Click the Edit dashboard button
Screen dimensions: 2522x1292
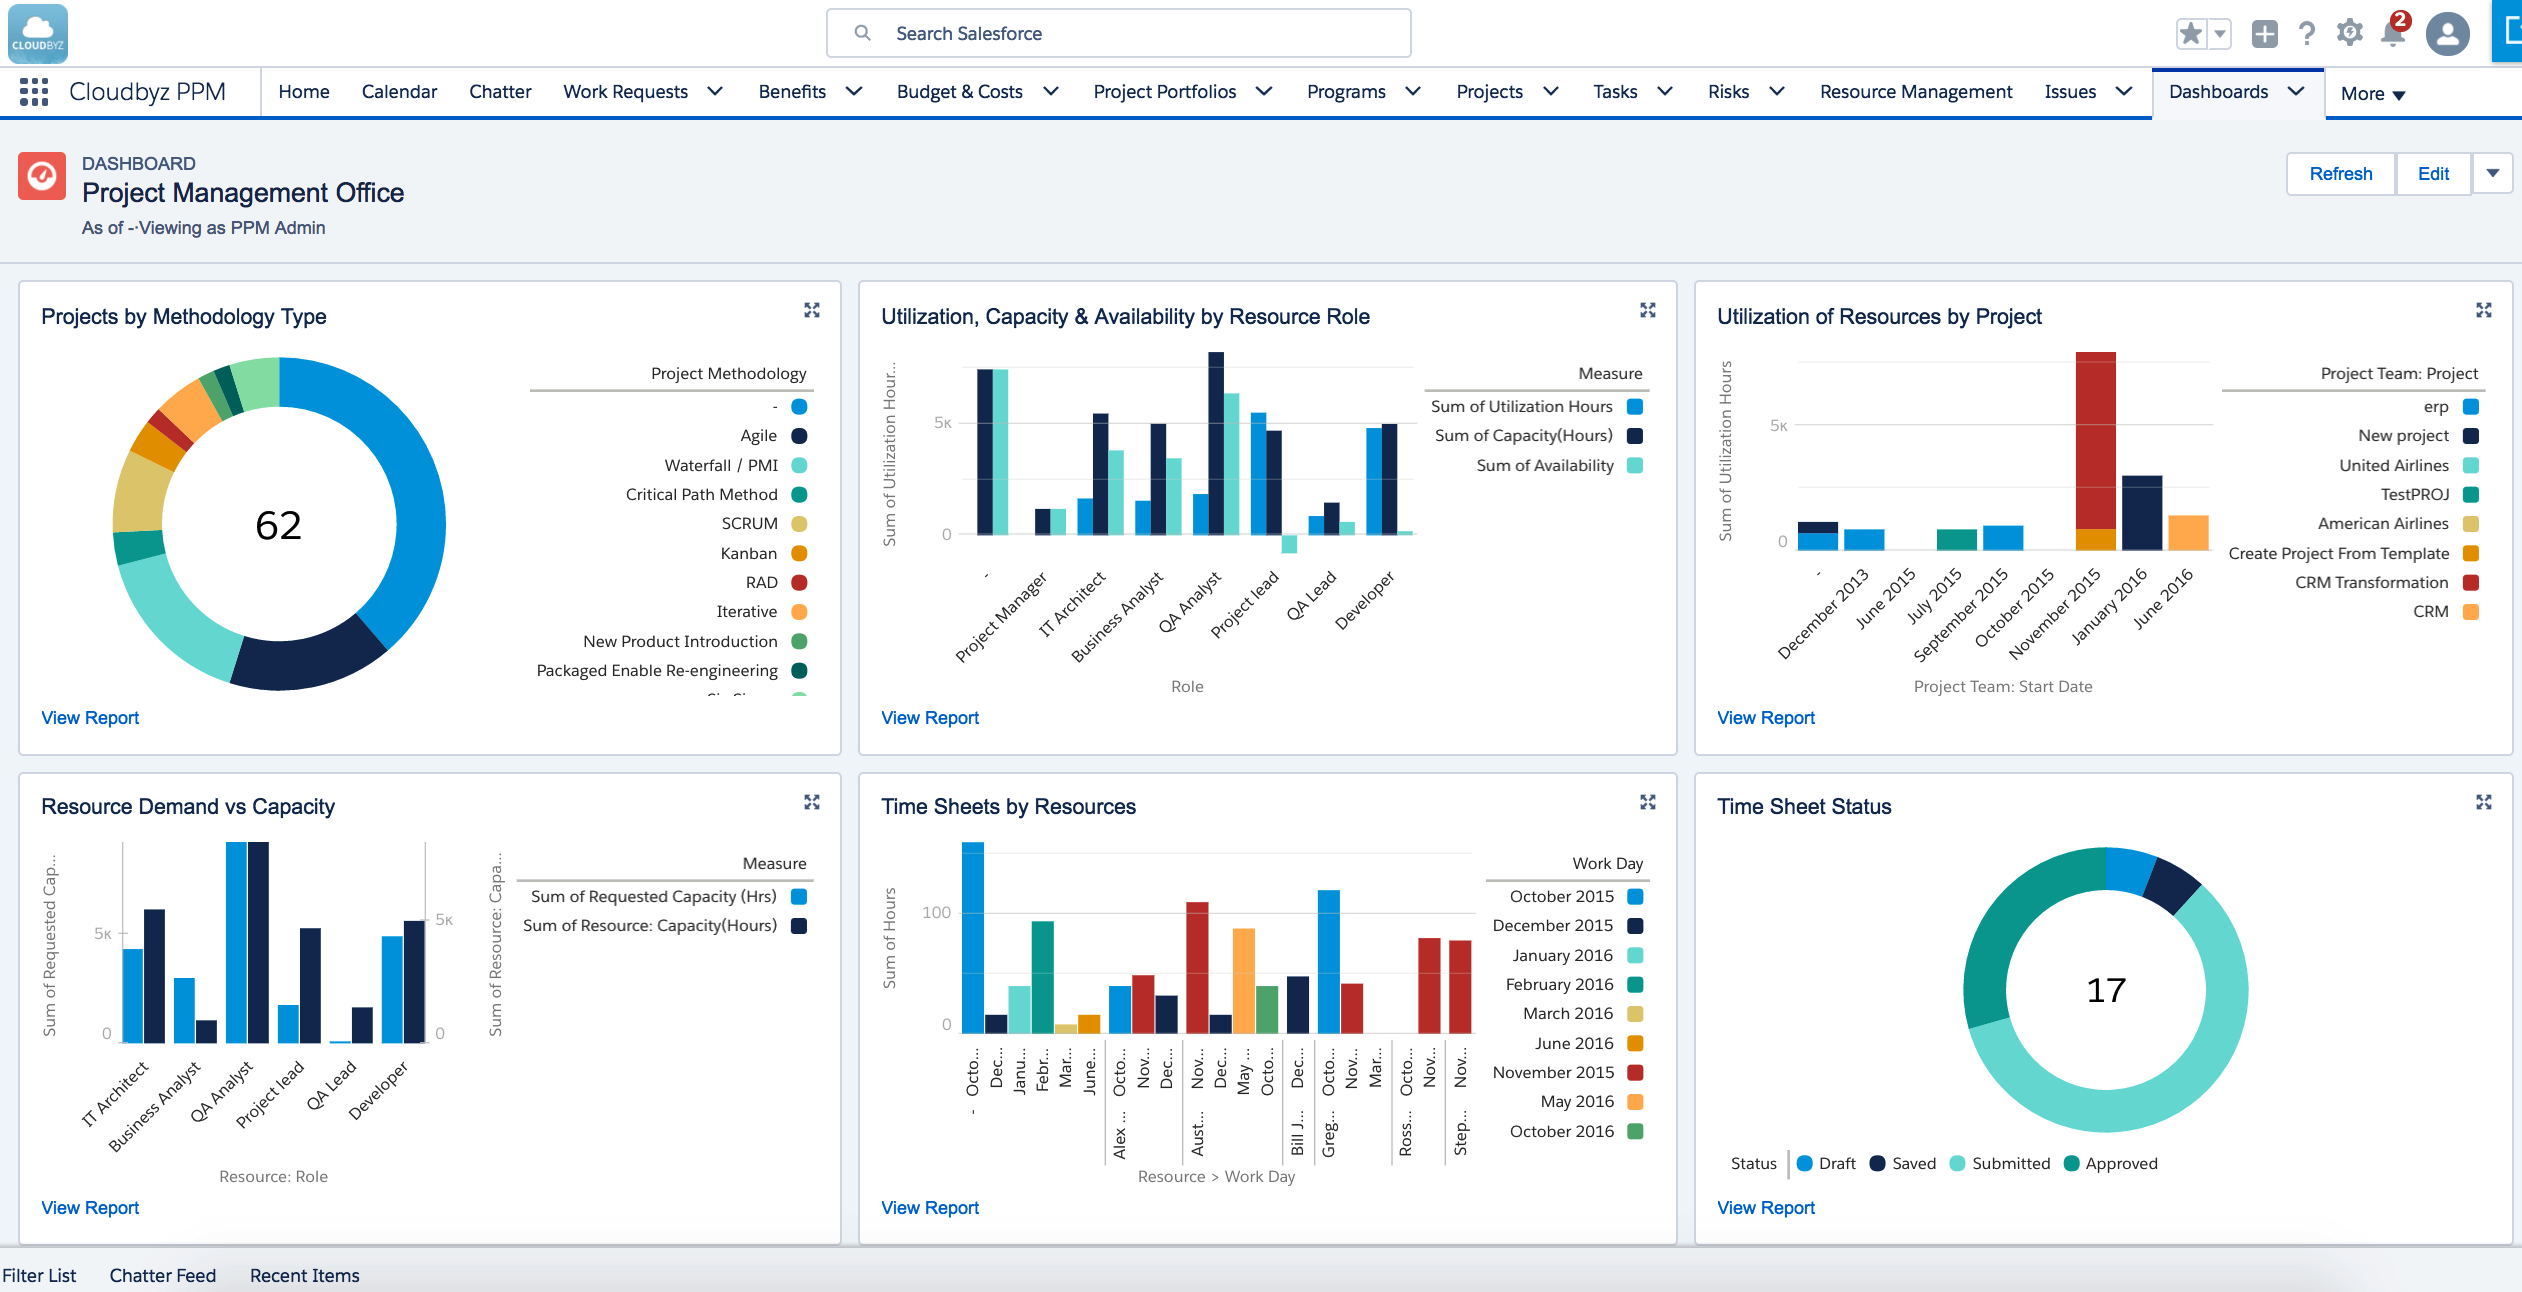point(2433,173)
